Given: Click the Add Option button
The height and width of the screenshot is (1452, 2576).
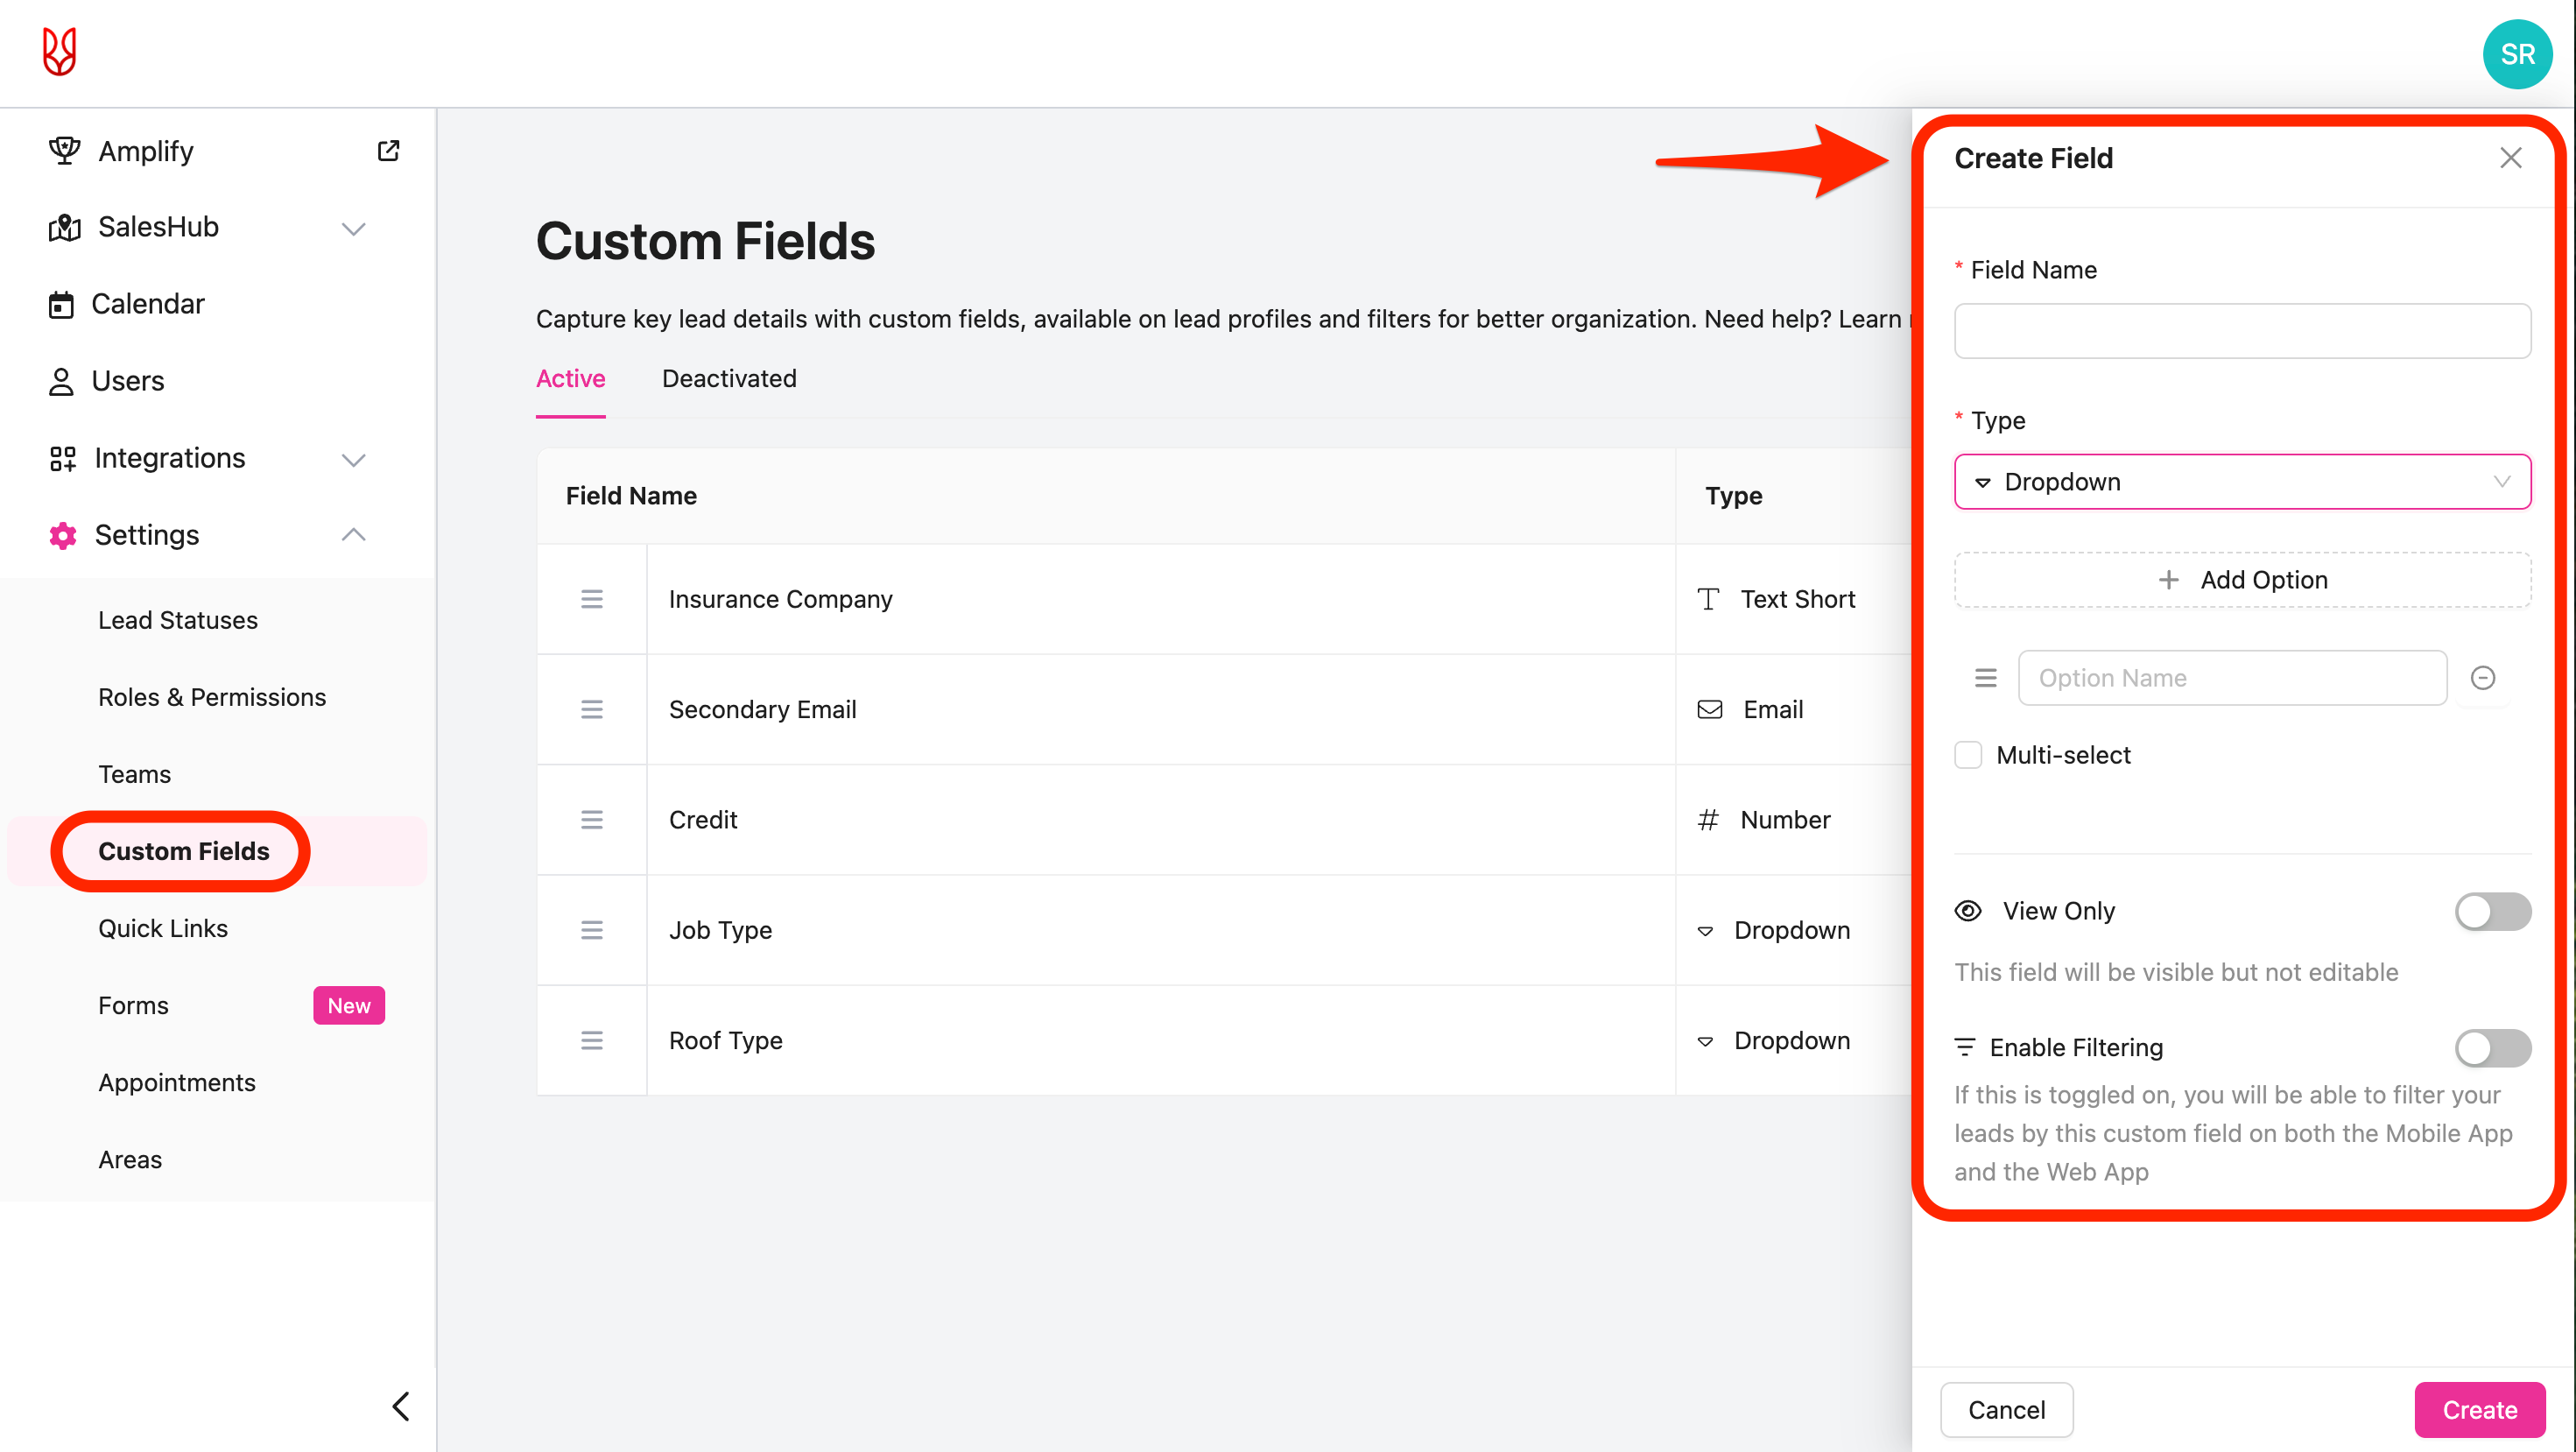Looking at the screenshot, I should pos(2242,580).
